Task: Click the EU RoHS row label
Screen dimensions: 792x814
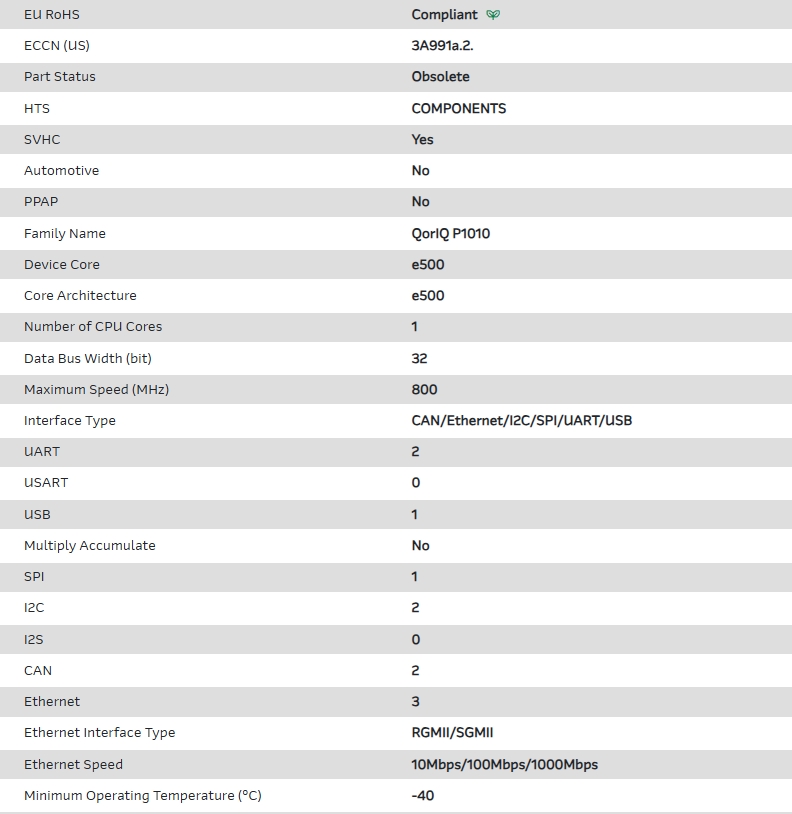Action: (52, 15)
